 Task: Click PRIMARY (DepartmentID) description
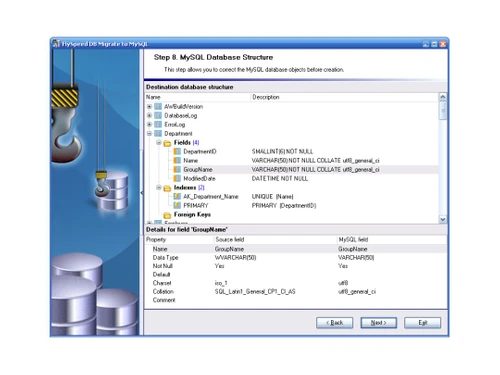coord(284,206)
